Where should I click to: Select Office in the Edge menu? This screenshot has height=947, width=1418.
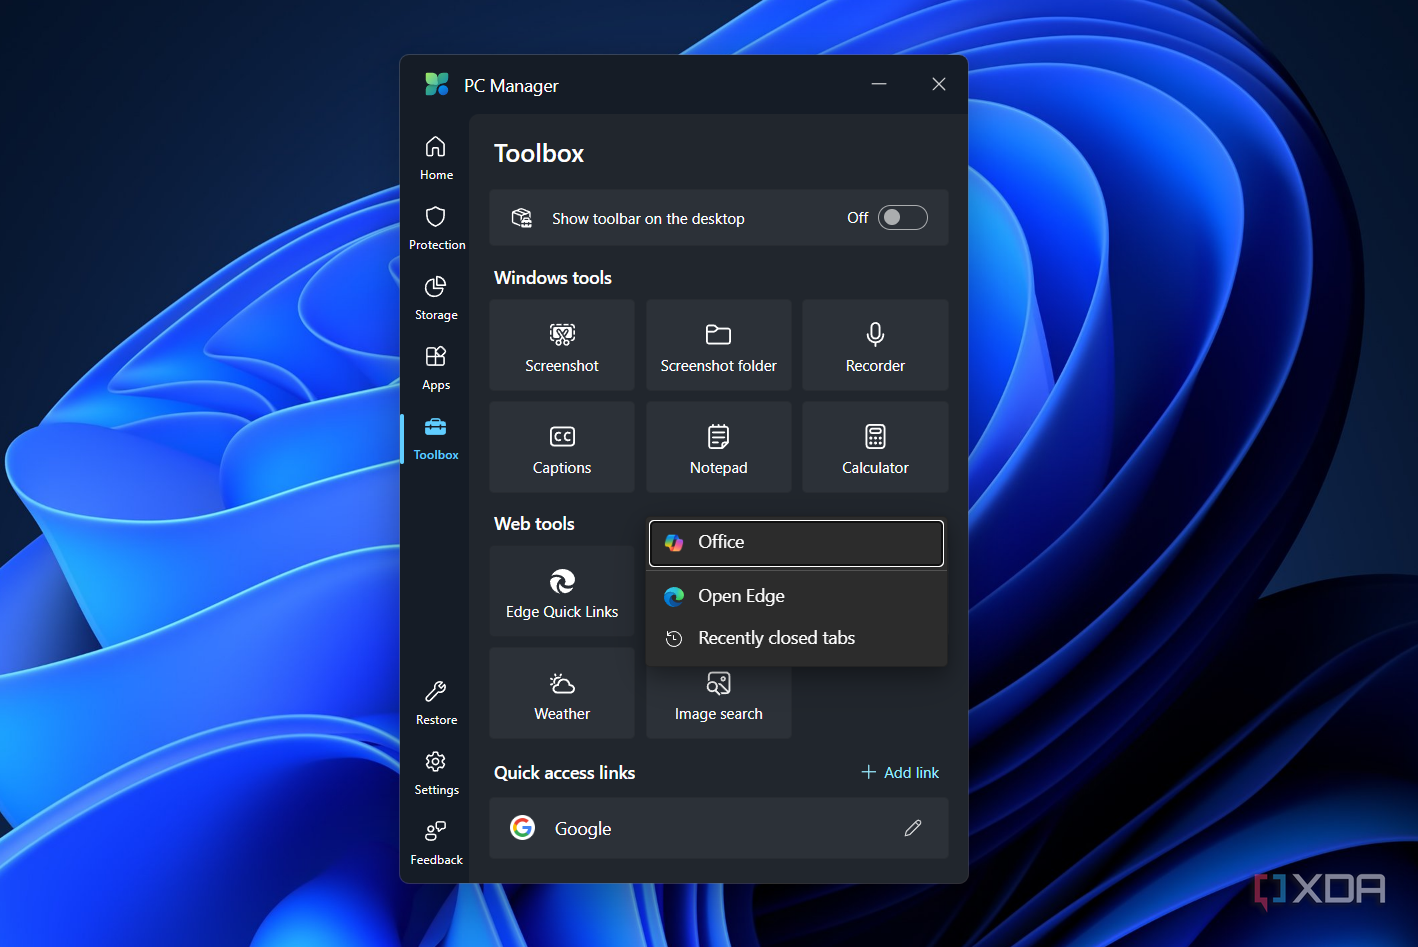pyautogui.click(x=796, y=542)
